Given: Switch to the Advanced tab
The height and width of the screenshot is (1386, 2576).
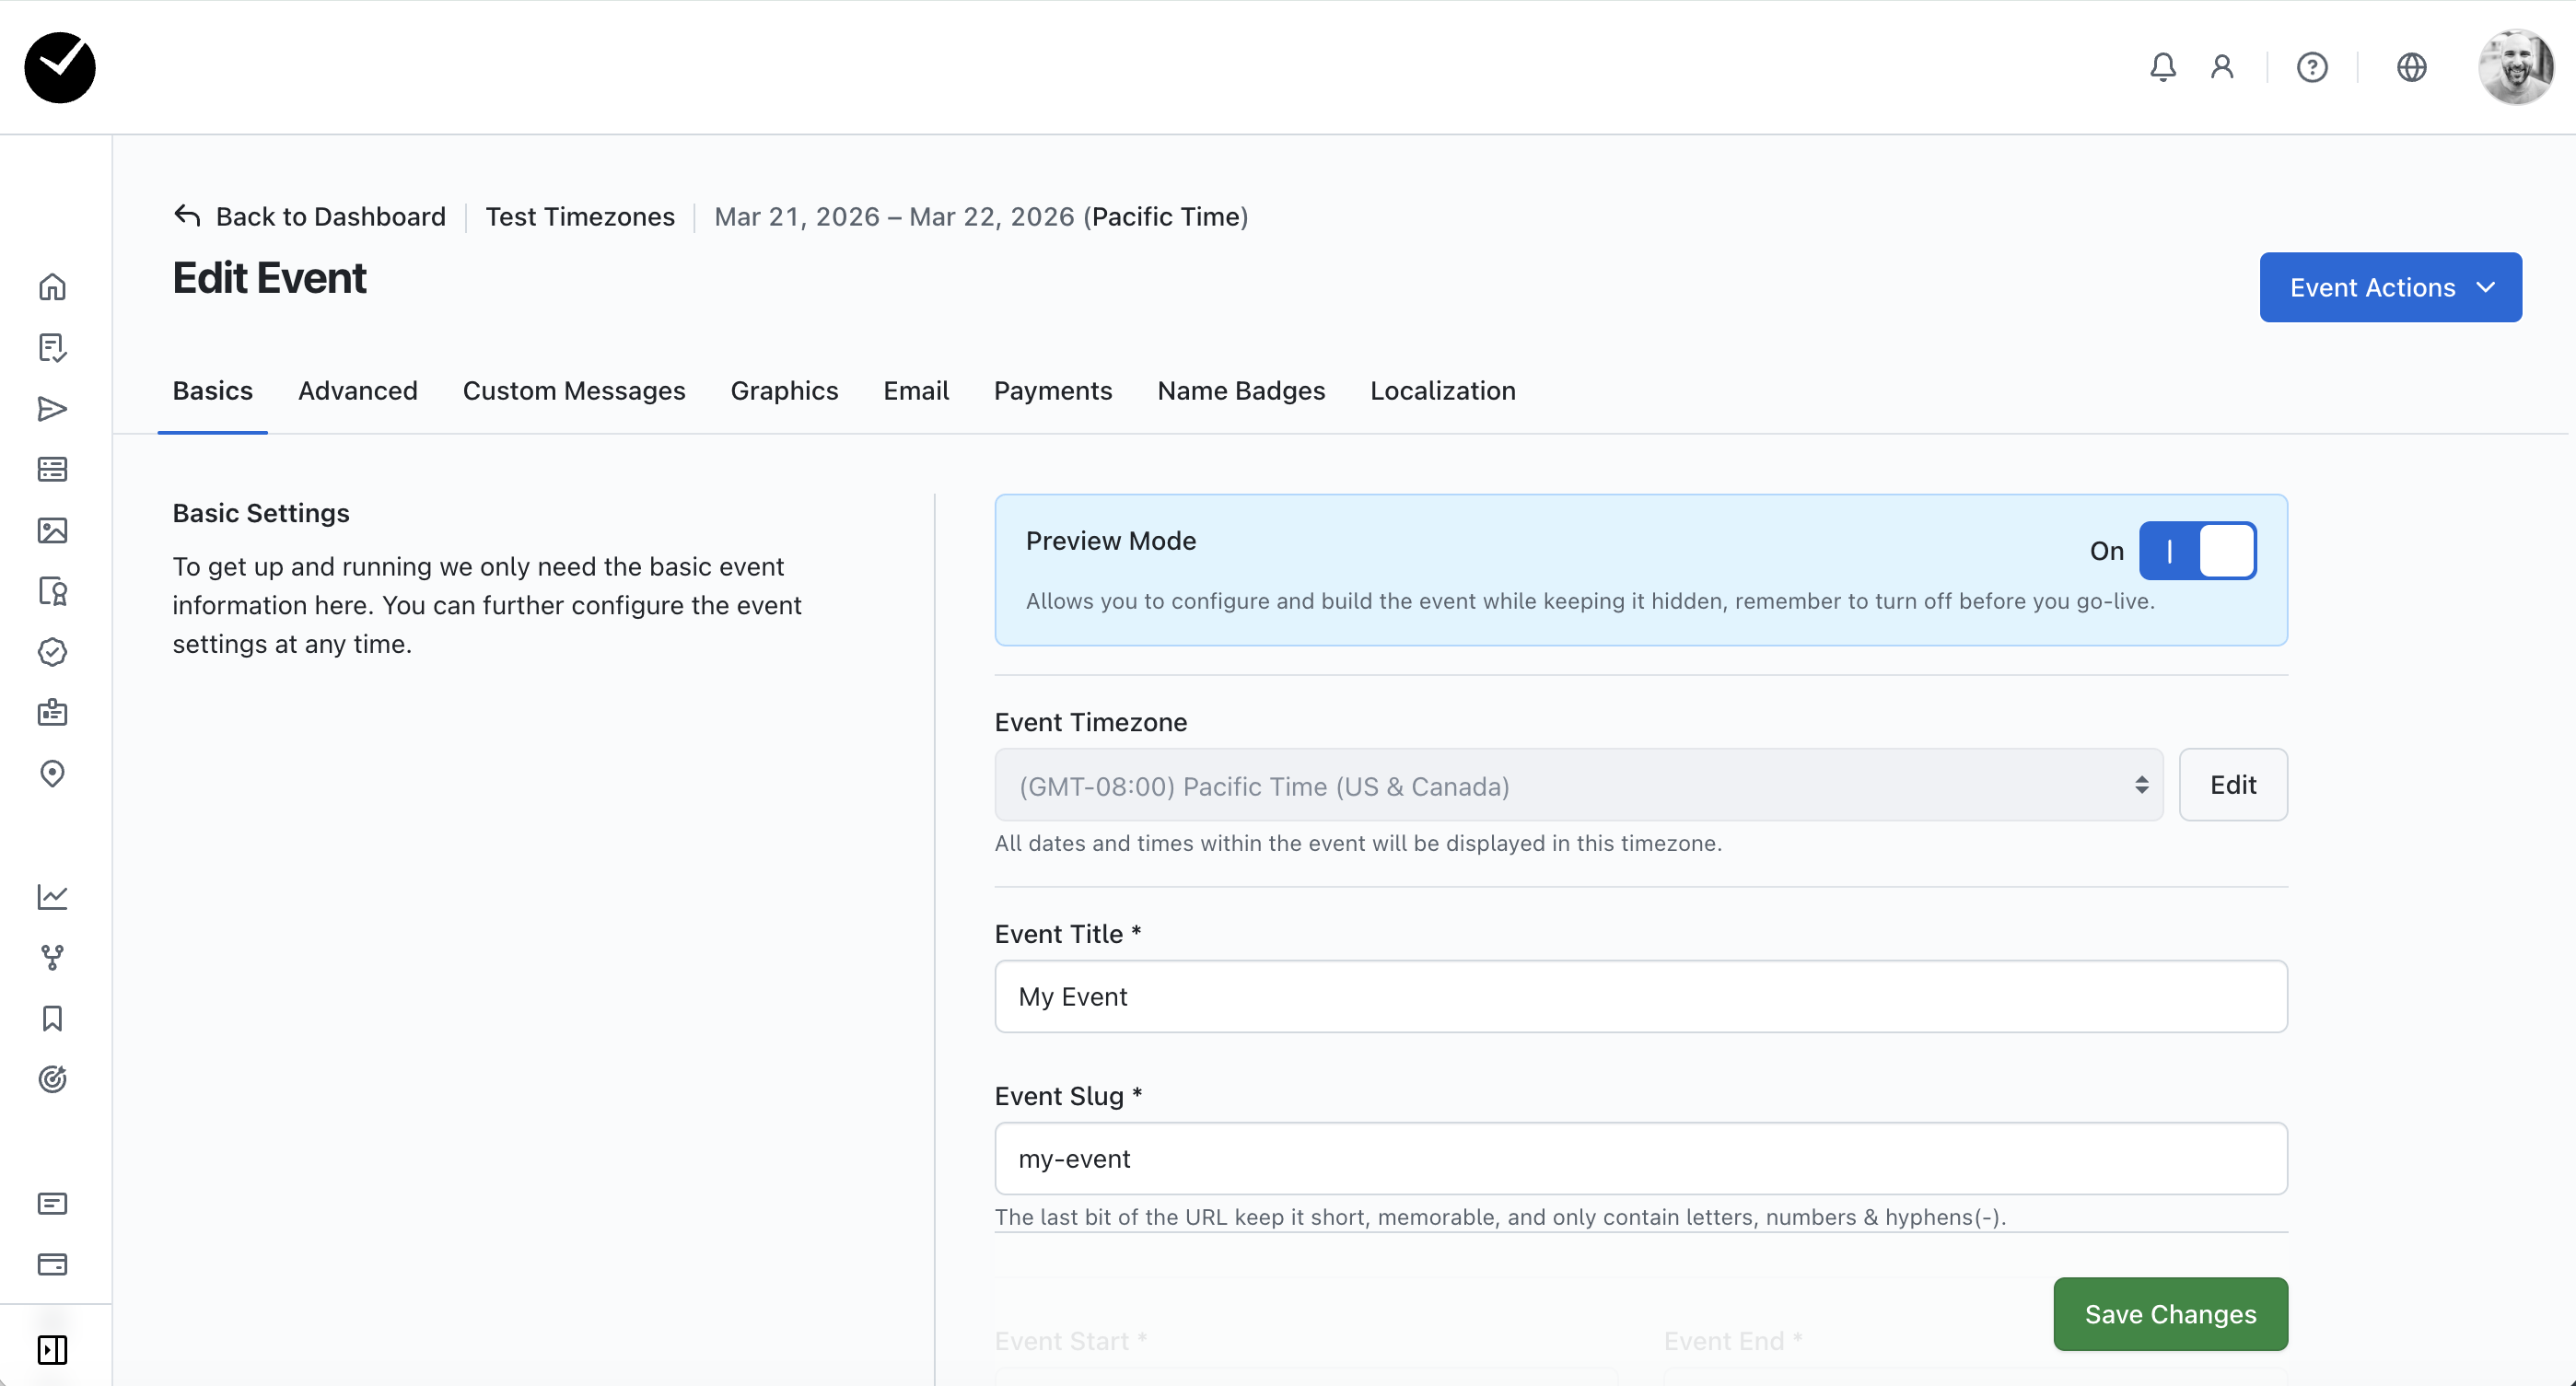Looking at the screenshot, I should point(357,391).
